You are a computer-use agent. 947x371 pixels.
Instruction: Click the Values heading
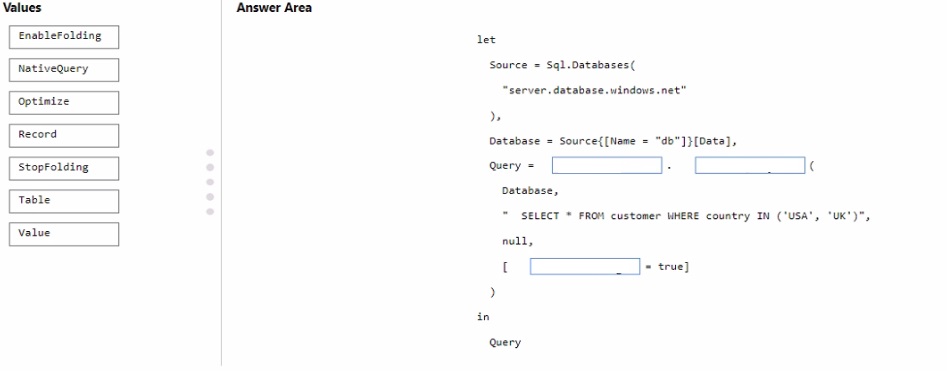click(x=22, y=8)
